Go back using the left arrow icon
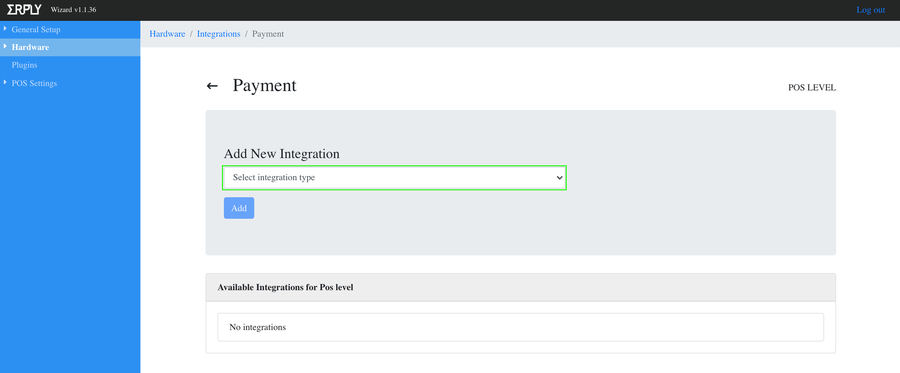Image resolution: width=900 pixels, height=373 pixels. tap(212, 86)
